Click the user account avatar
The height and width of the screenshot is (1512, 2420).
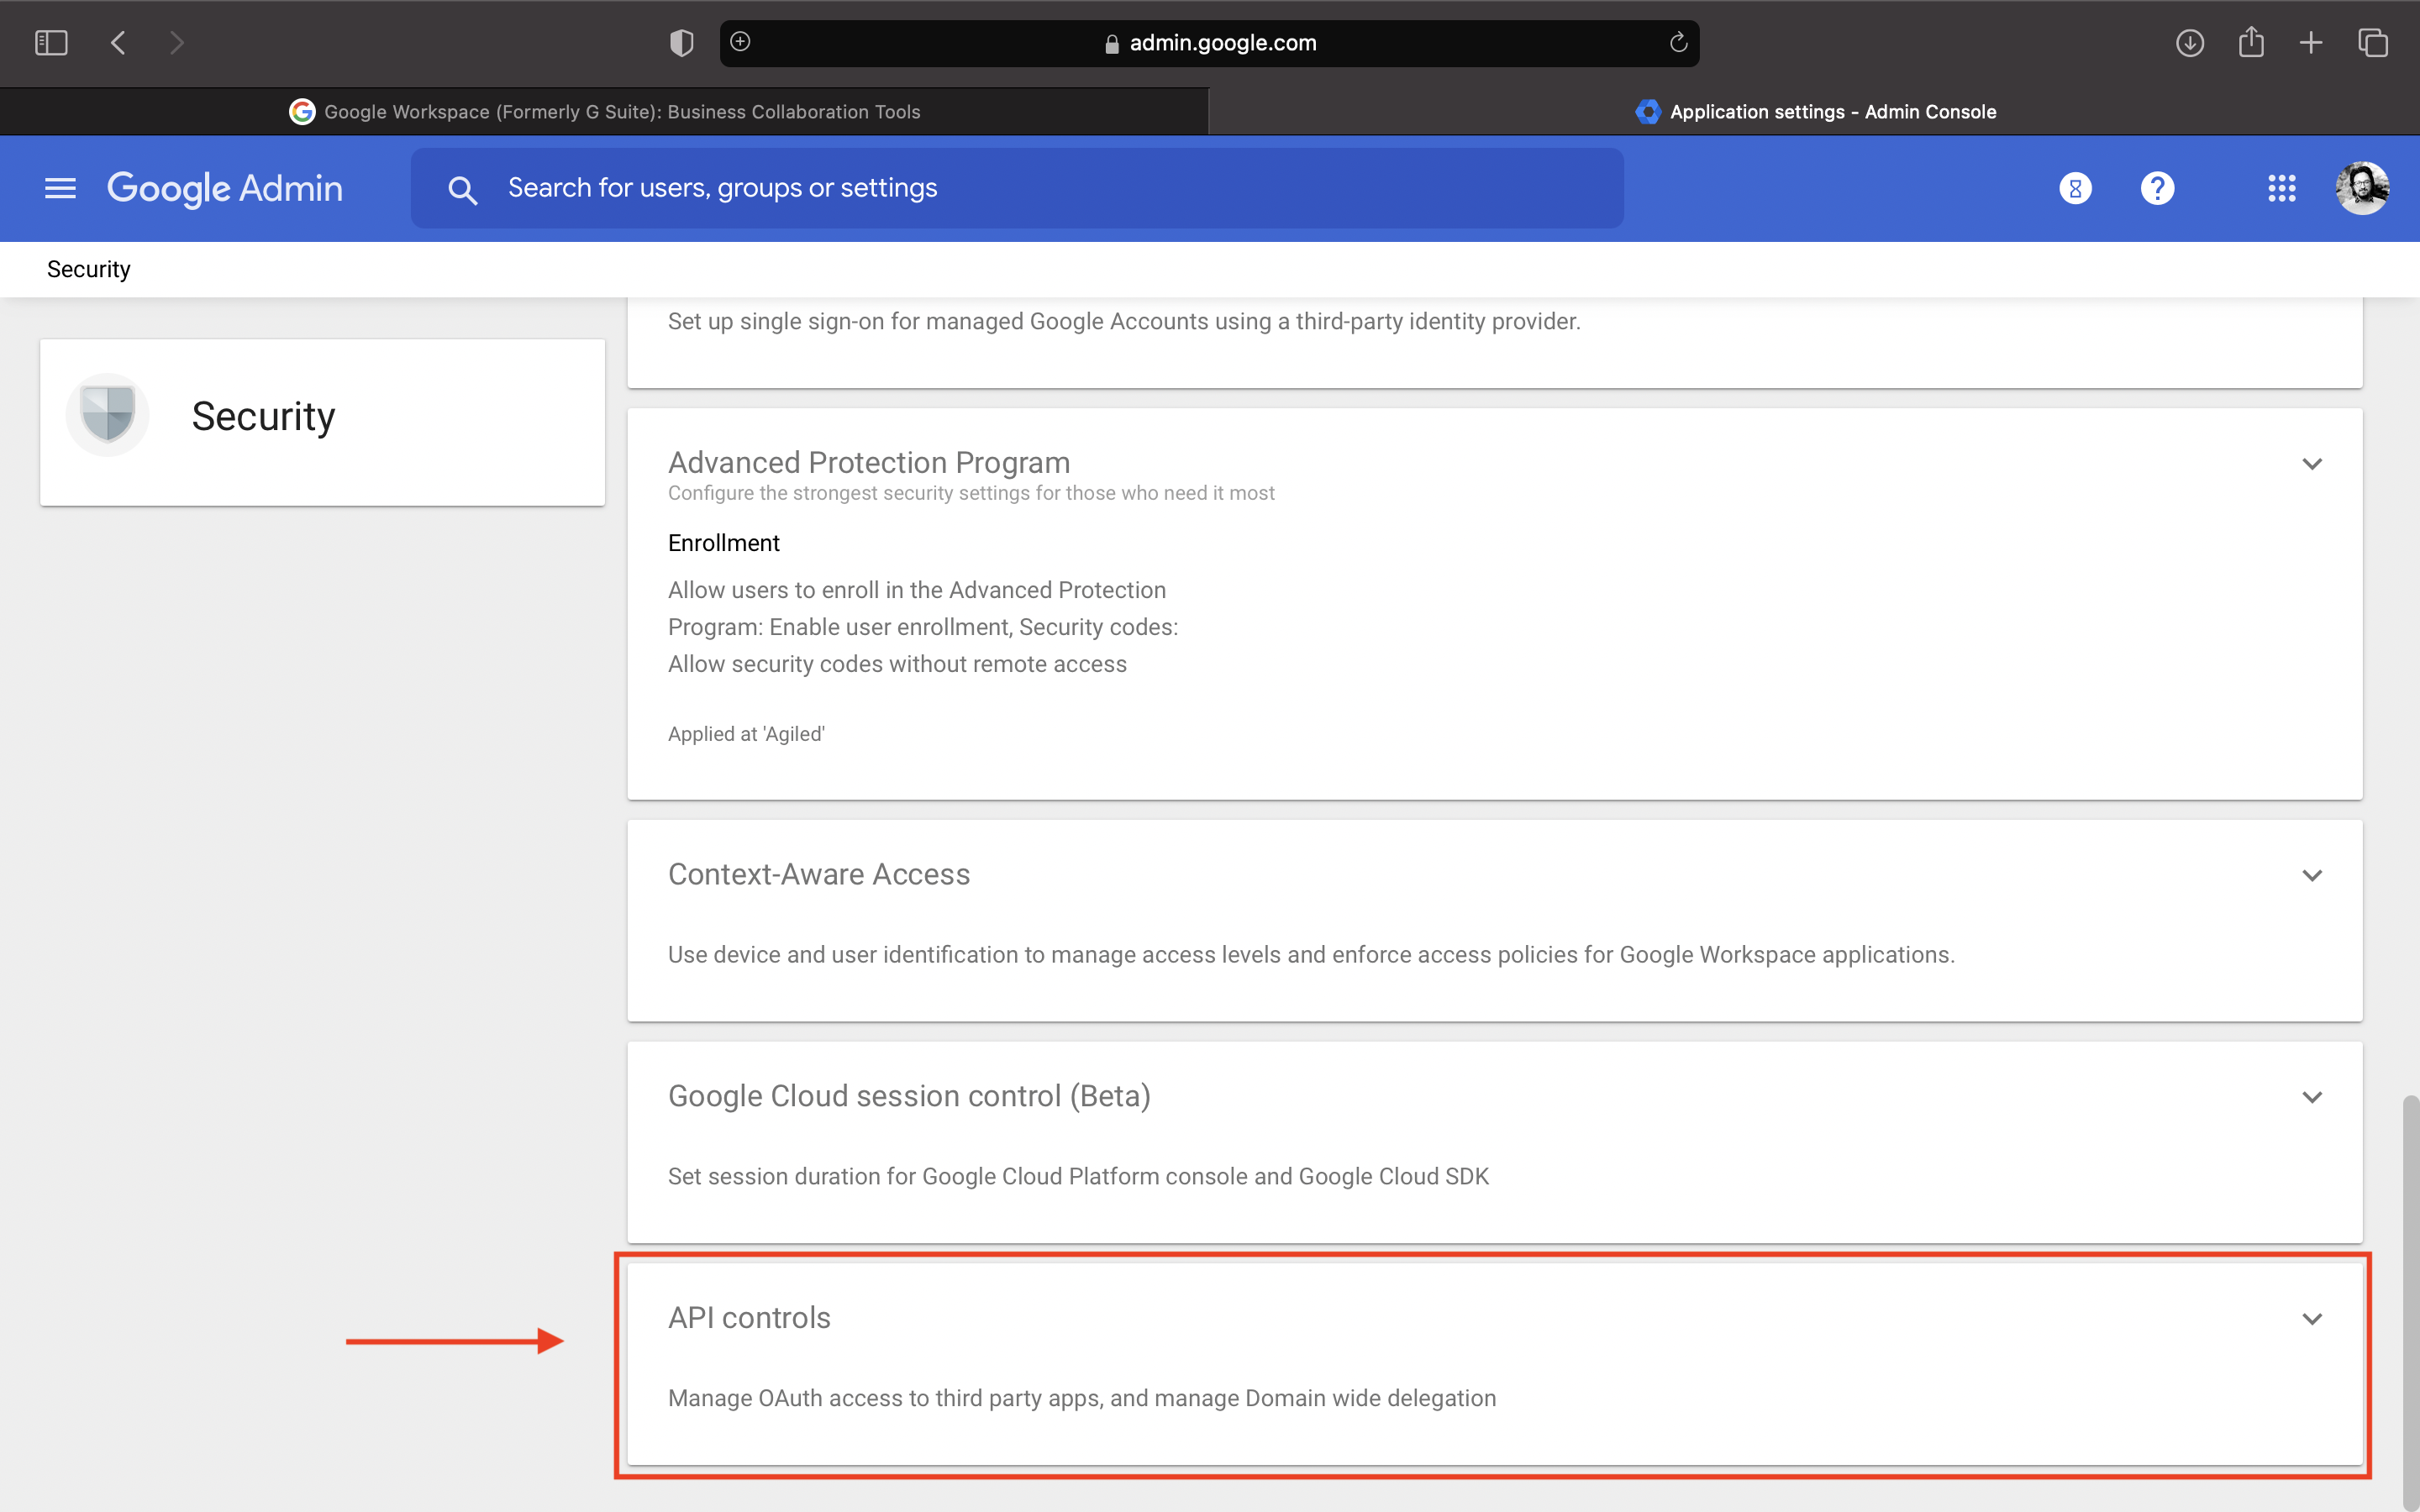[x=2362, y=188]
